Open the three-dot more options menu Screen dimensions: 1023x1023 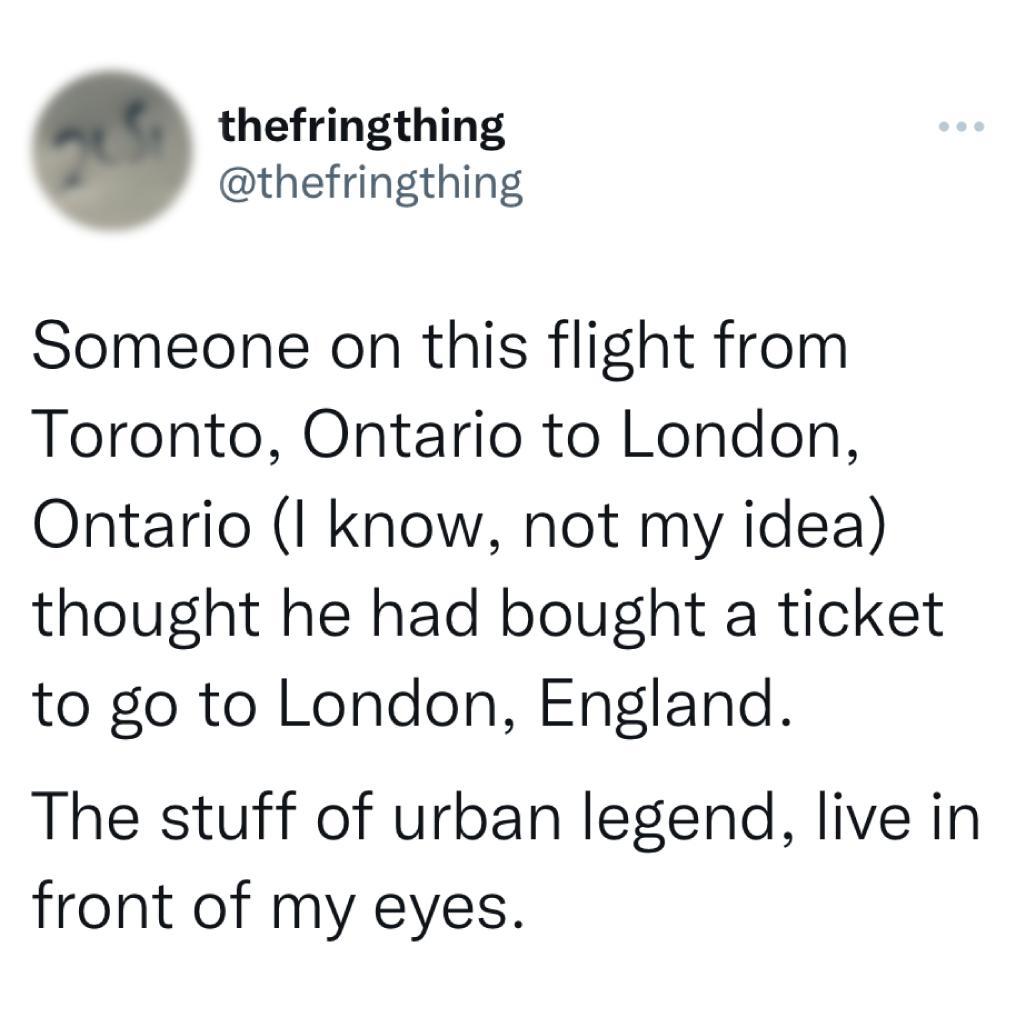click(x=963, y=127)
